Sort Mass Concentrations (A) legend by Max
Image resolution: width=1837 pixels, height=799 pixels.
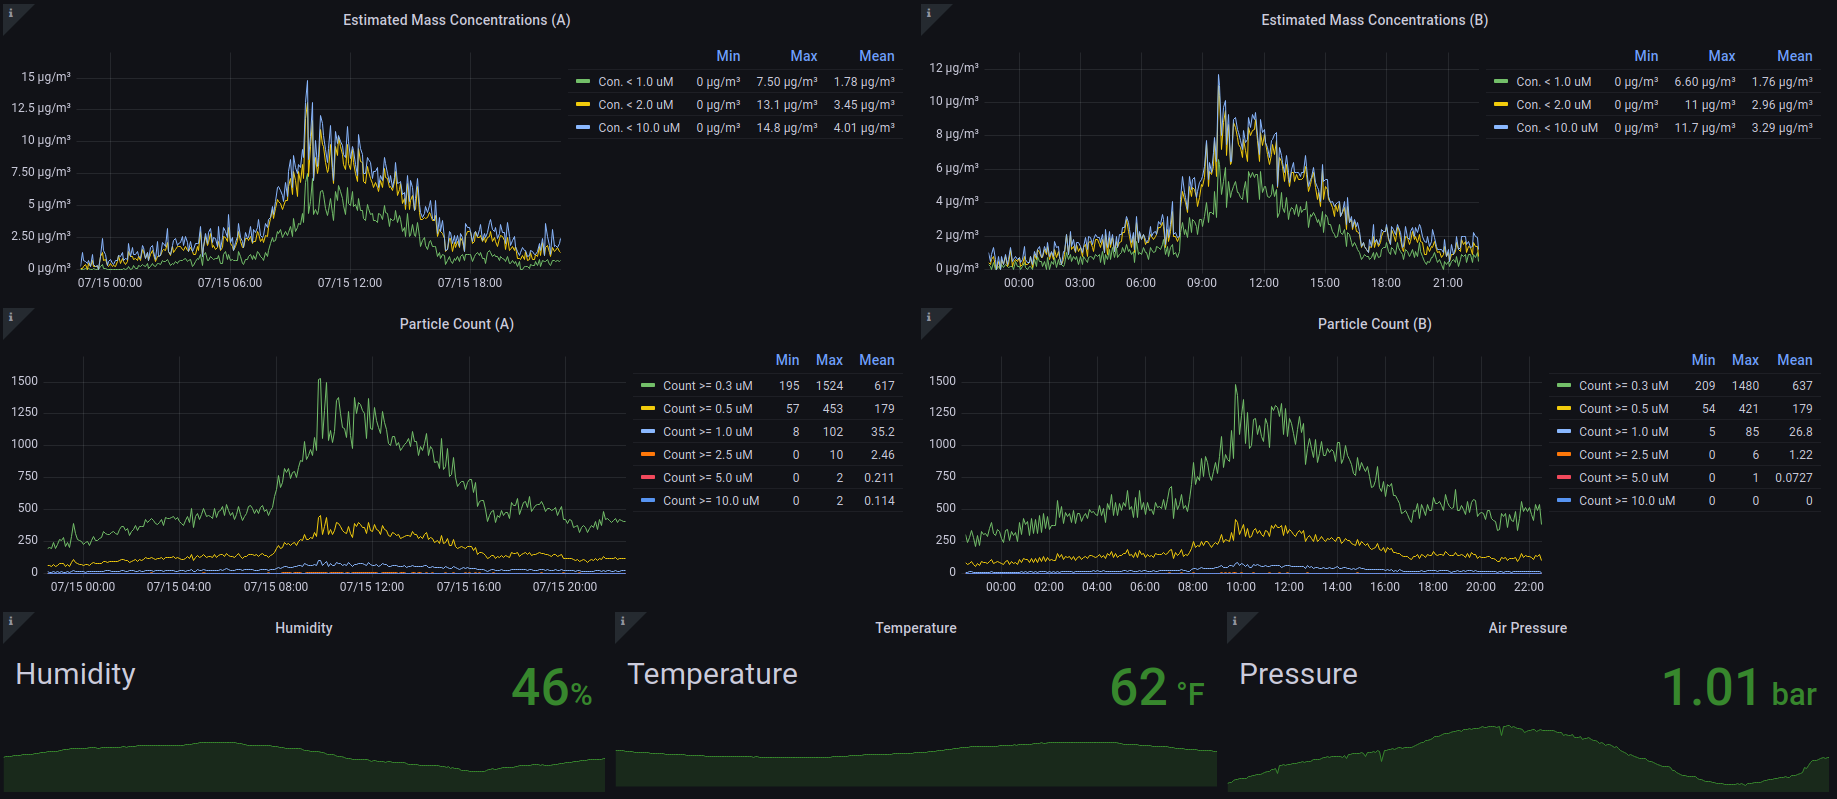pos(804,56)
